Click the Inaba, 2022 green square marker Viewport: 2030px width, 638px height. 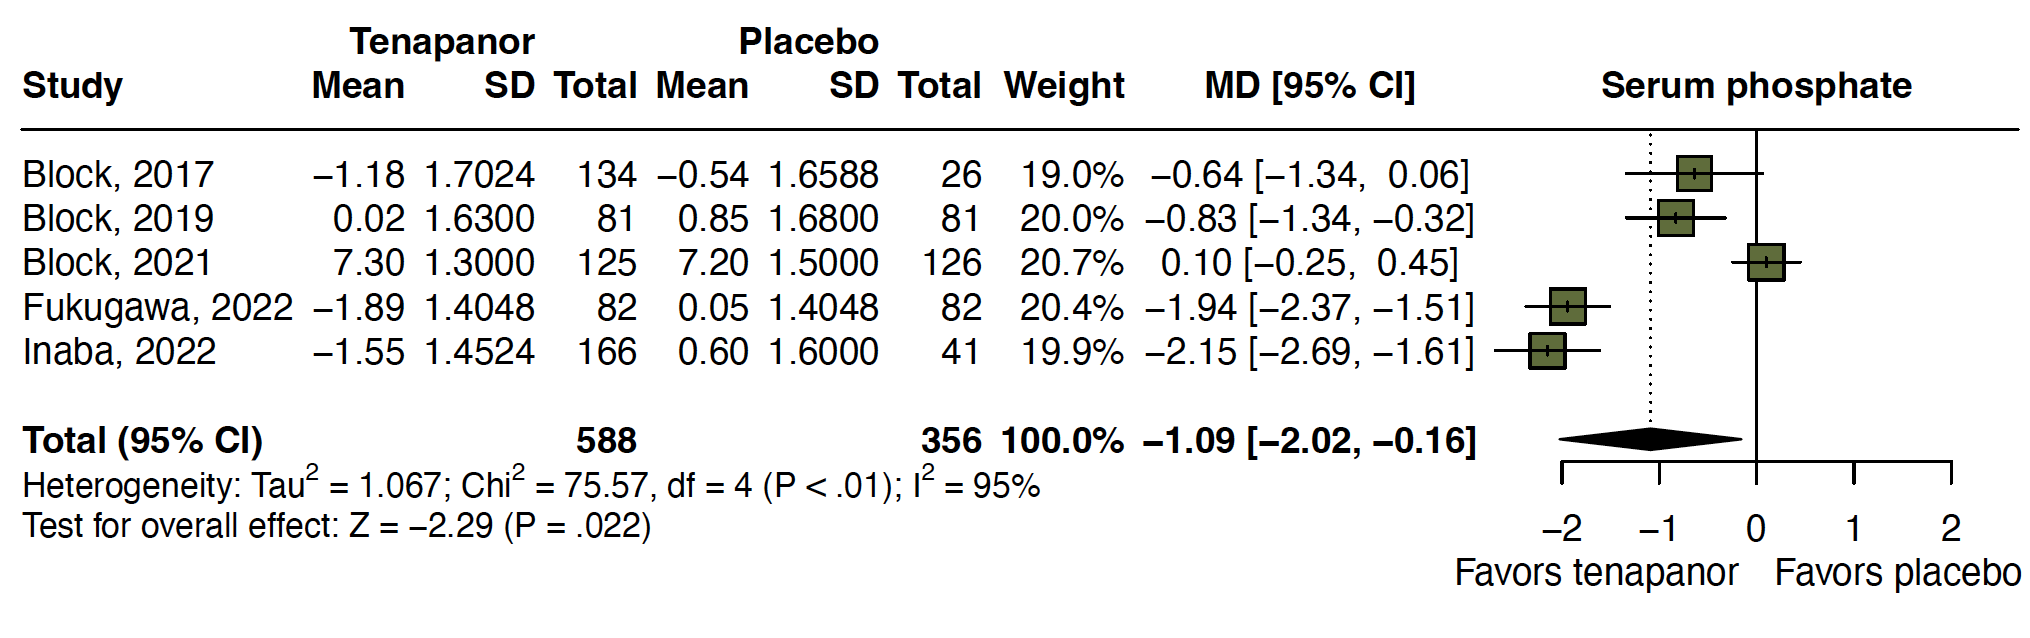[x=1547, y=351]
